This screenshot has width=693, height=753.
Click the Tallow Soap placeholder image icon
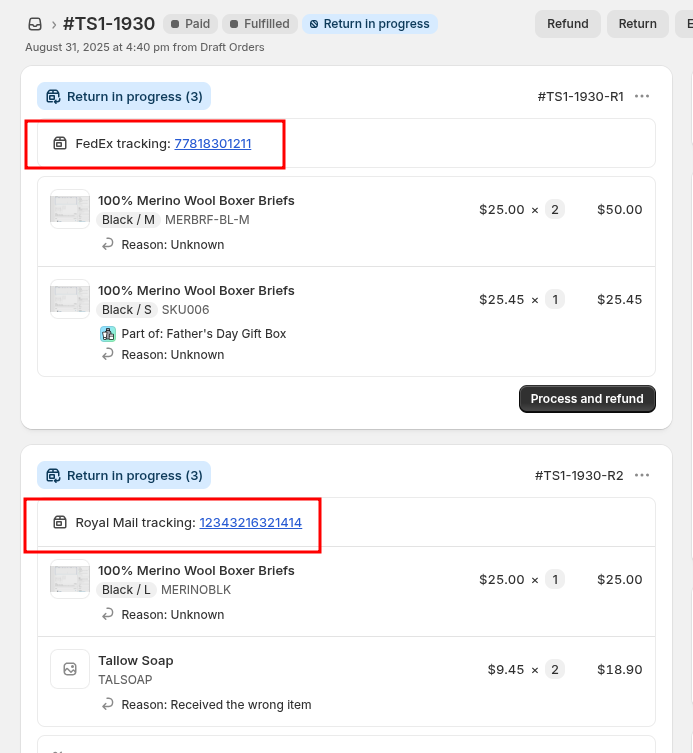point(70,669)
